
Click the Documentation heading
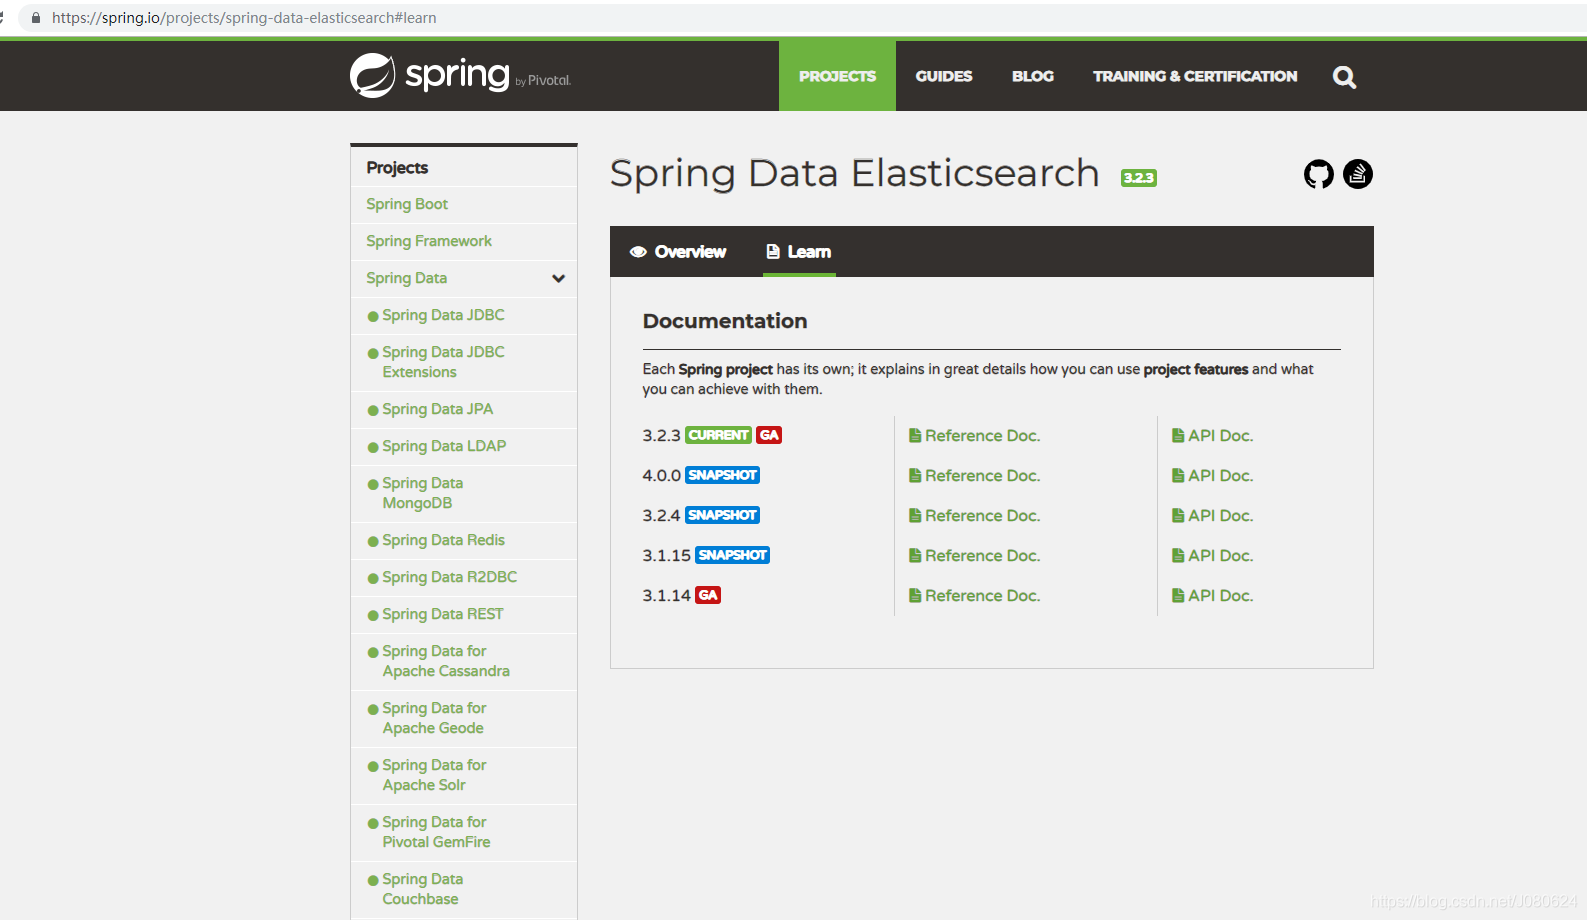[725, 321]
